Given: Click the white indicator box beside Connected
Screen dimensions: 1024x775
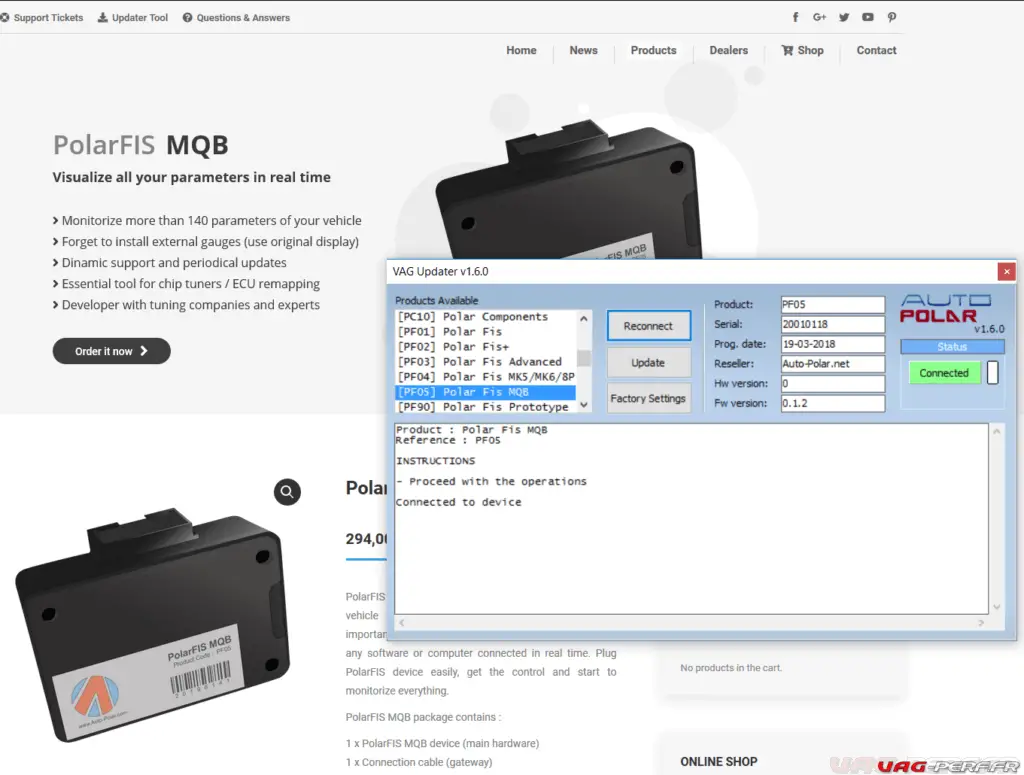Looking at the screenshot, I should 993,373.
